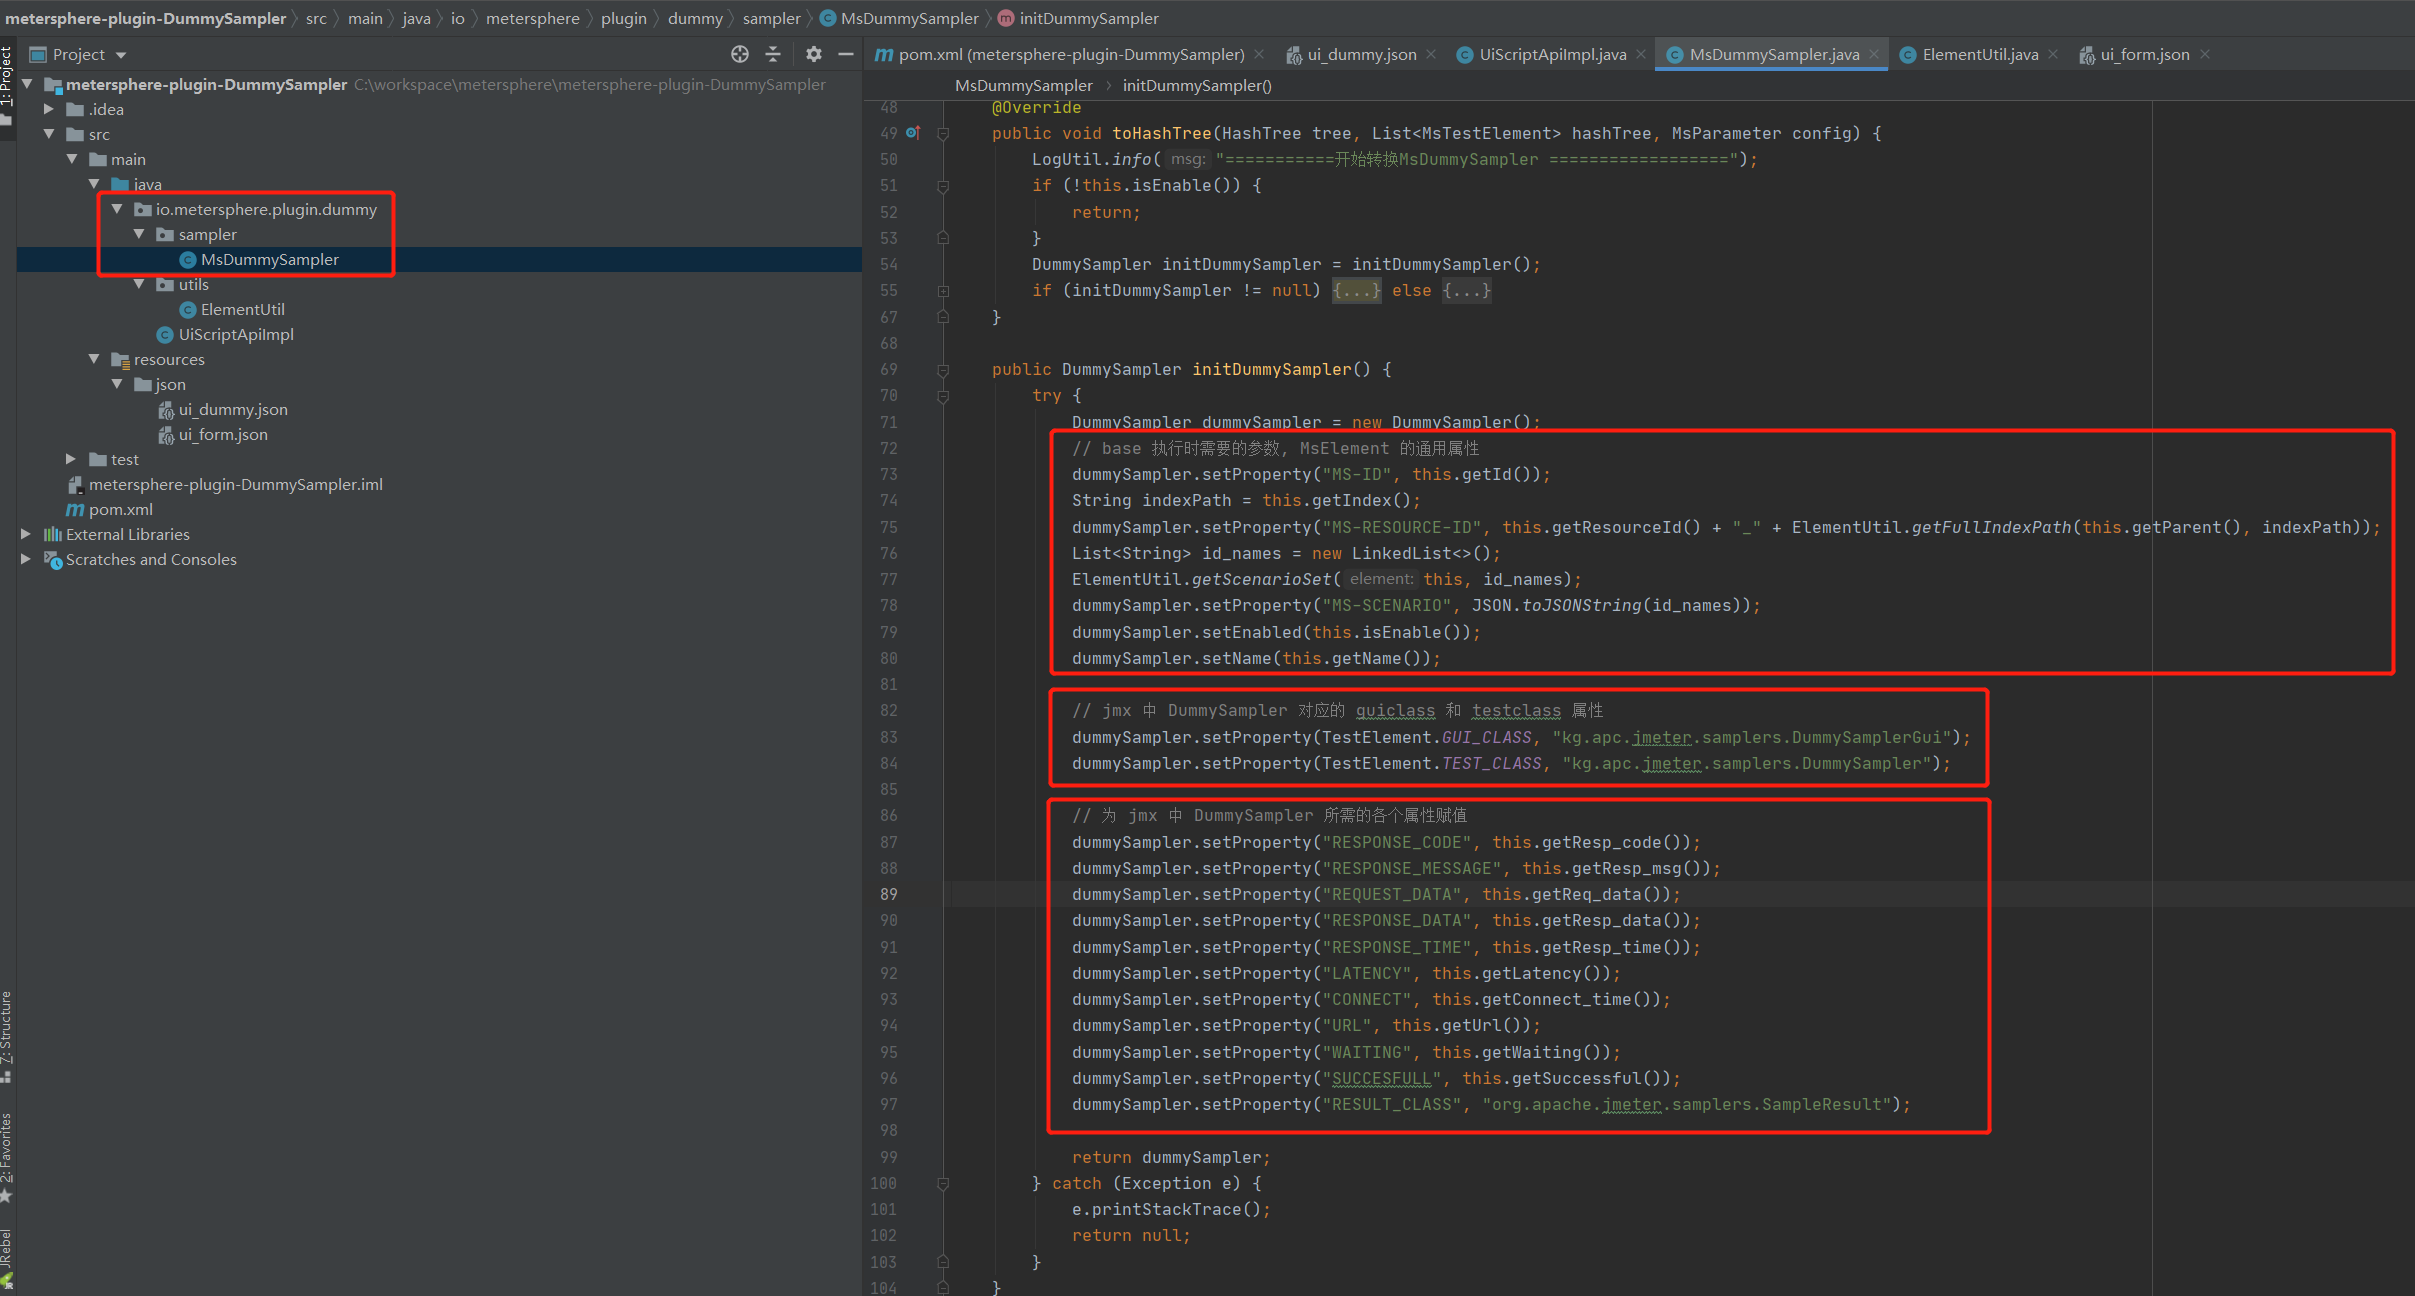
Task: Click 'plugin' in the navigation bar
Action: pyautogui.click(x=623, y=18)
